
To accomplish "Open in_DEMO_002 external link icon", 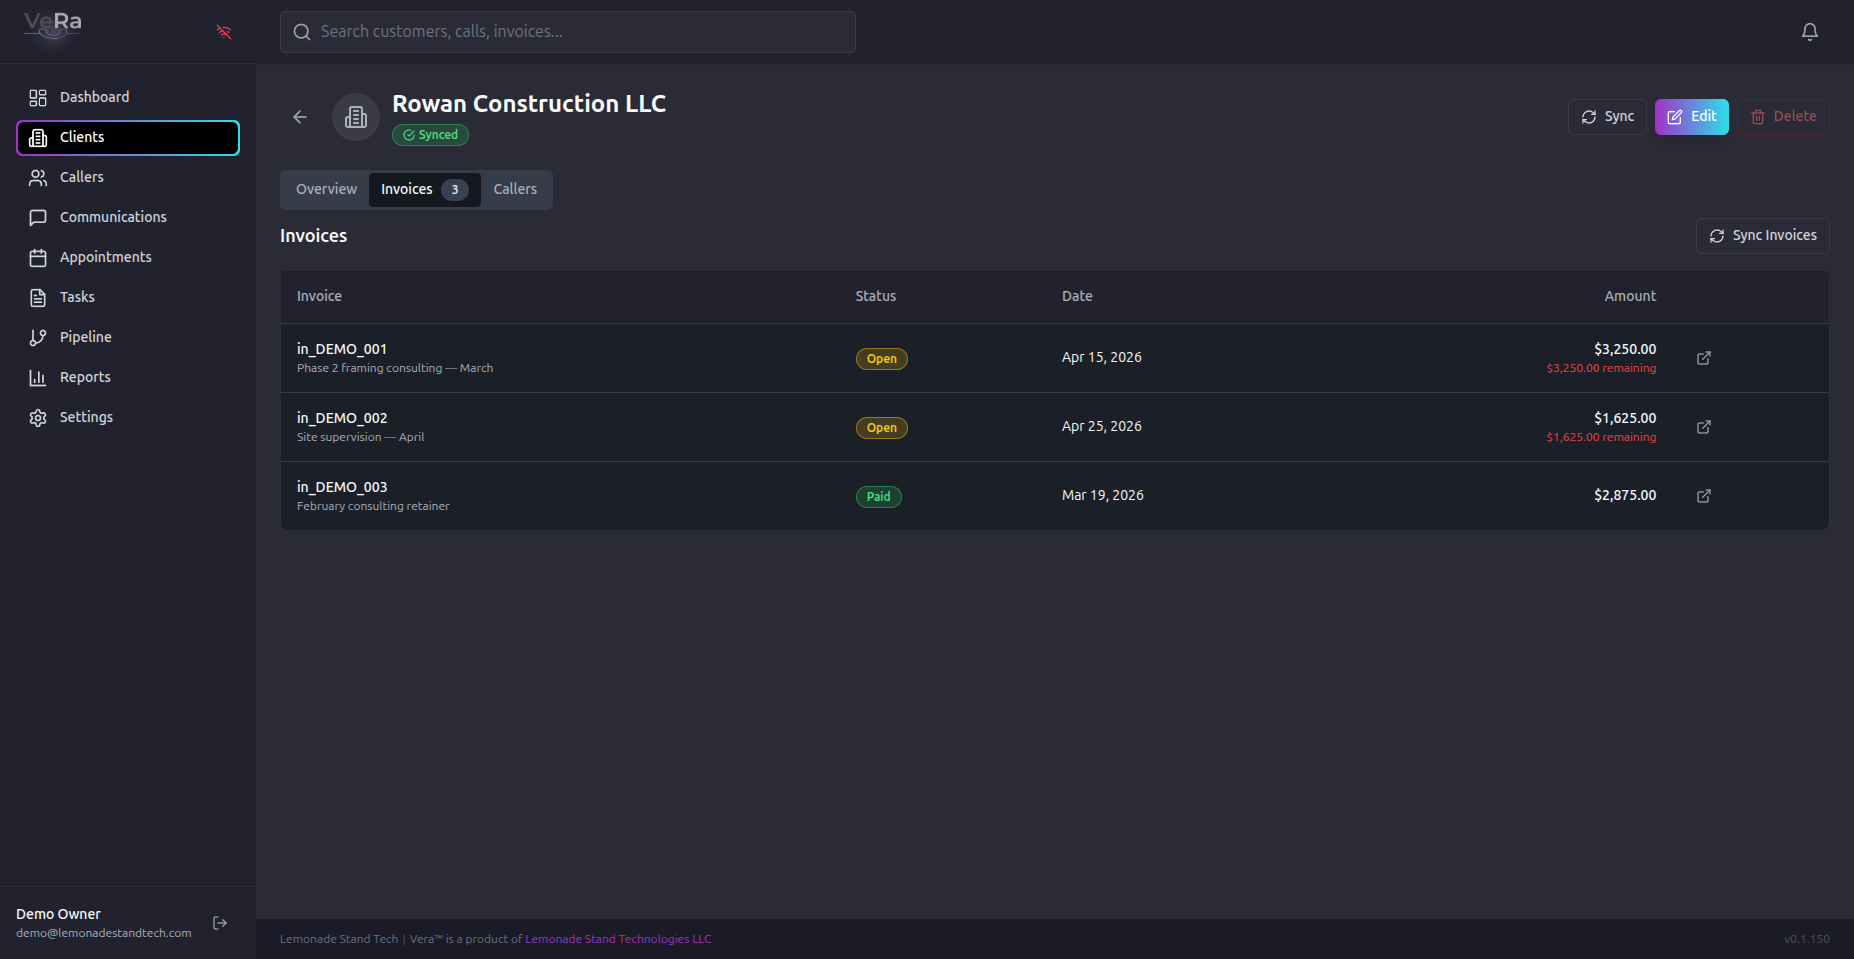I will (1704, 427).
